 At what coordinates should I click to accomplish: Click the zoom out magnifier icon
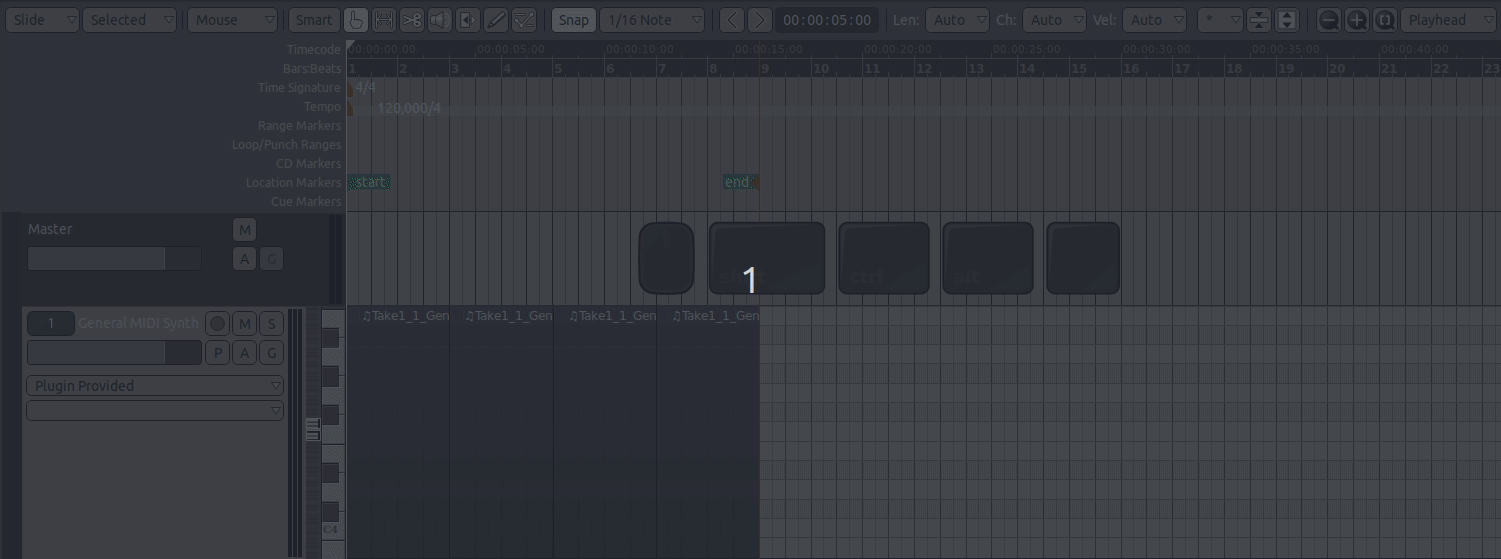pyautogui.click(x=1328, y=20)
